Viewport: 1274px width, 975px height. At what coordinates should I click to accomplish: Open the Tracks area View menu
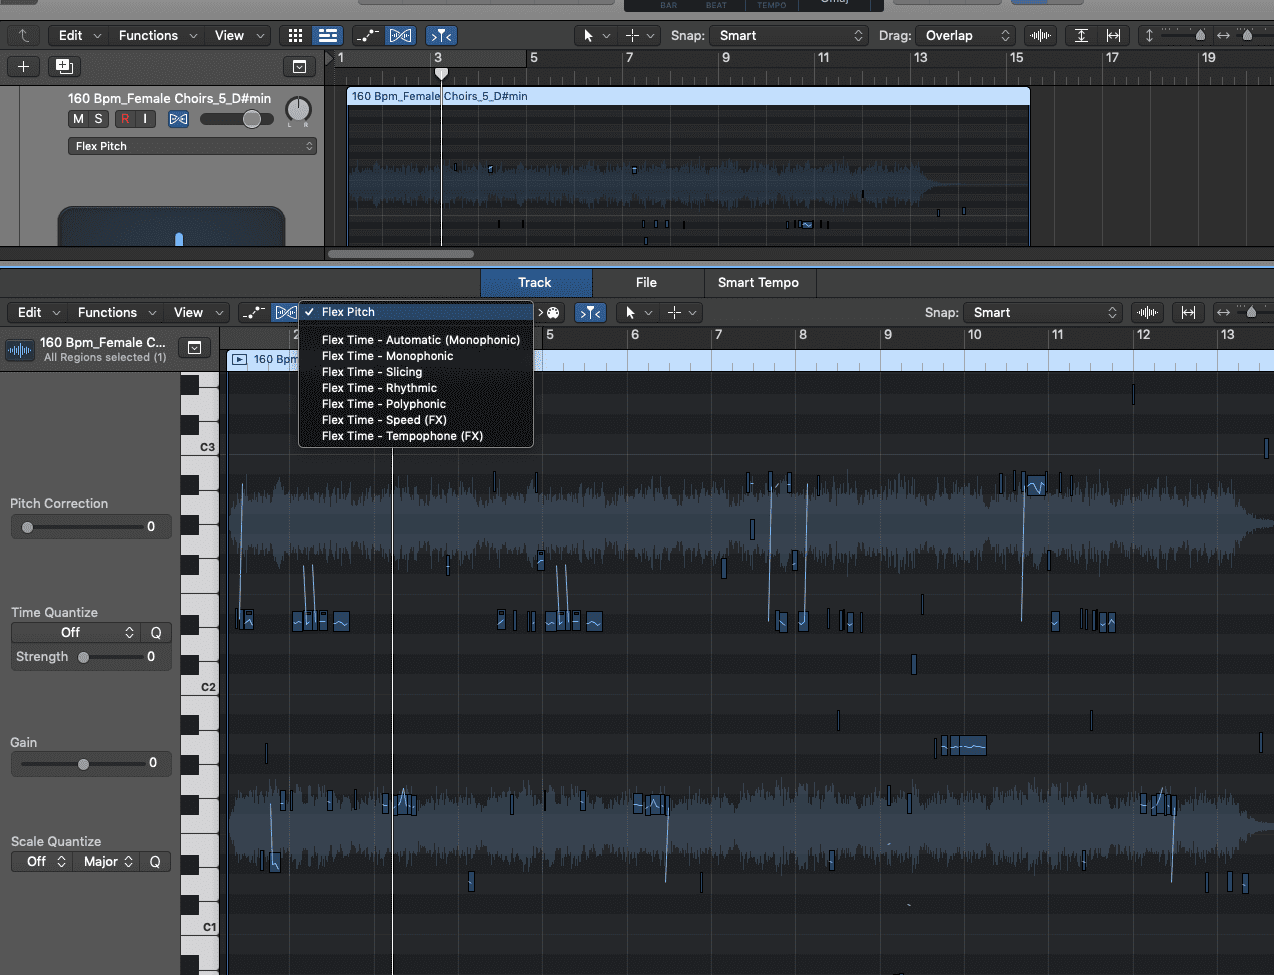[x=238, y=35]
